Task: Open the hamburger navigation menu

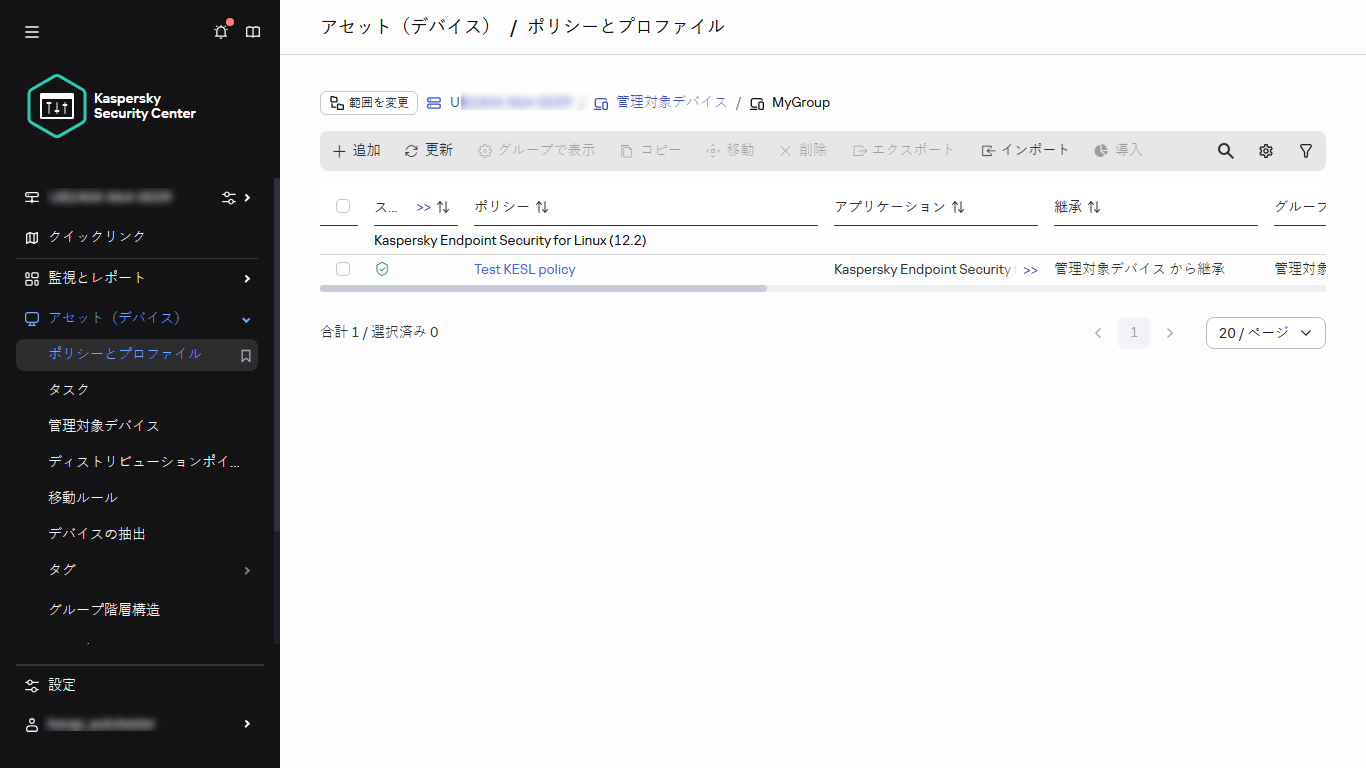Action: pos(31,31)
